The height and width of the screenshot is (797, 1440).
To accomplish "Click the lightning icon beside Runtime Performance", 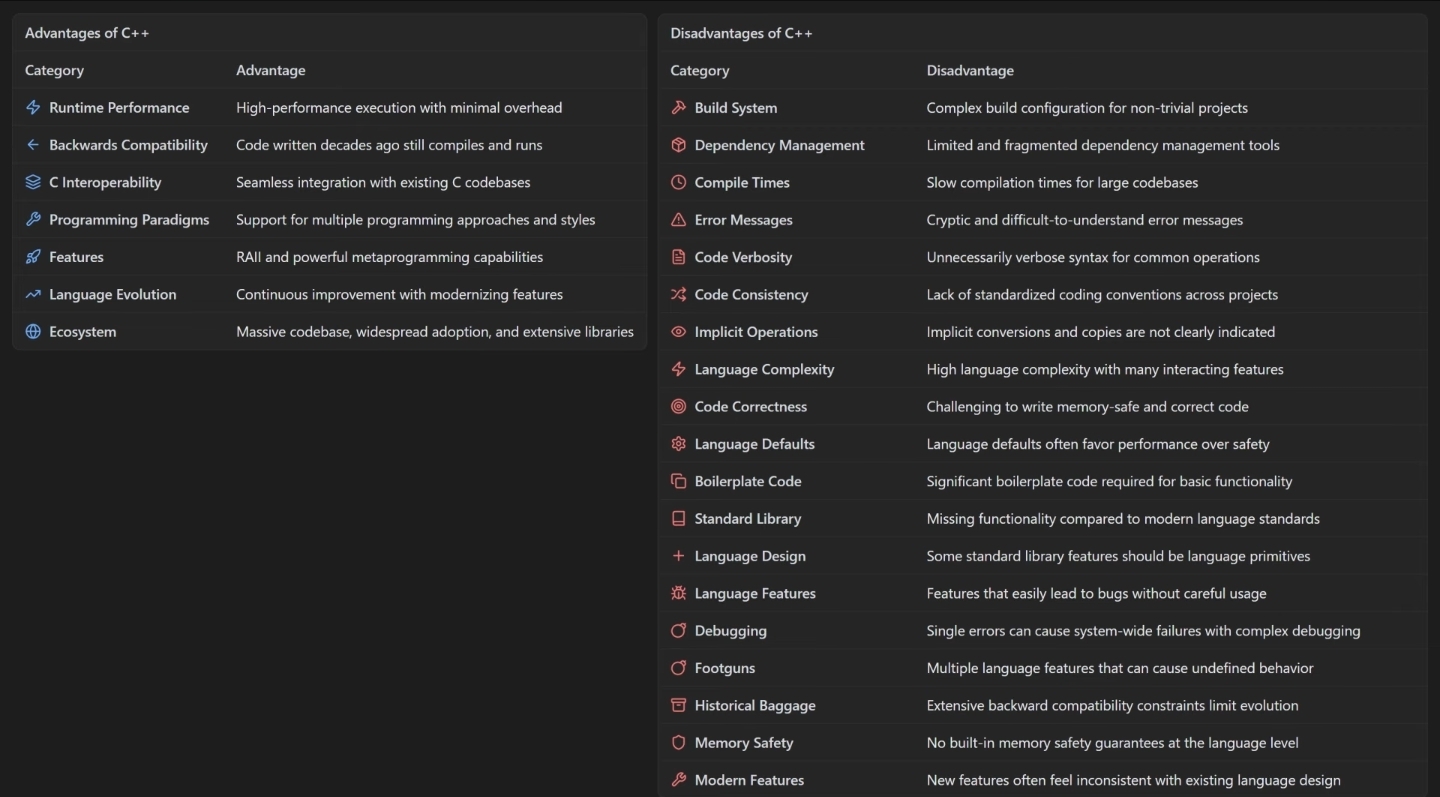I will pyautogui.click(x=33, y=108).
